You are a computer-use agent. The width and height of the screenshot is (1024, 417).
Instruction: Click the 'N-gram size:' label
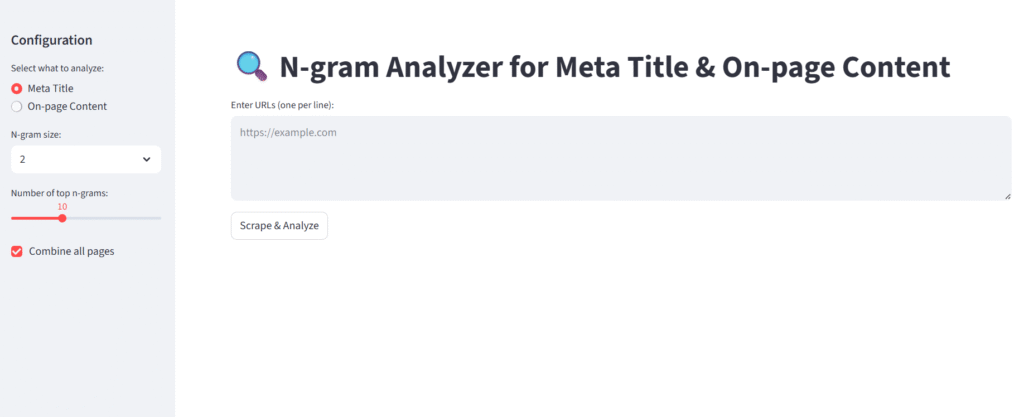(37, 134)
